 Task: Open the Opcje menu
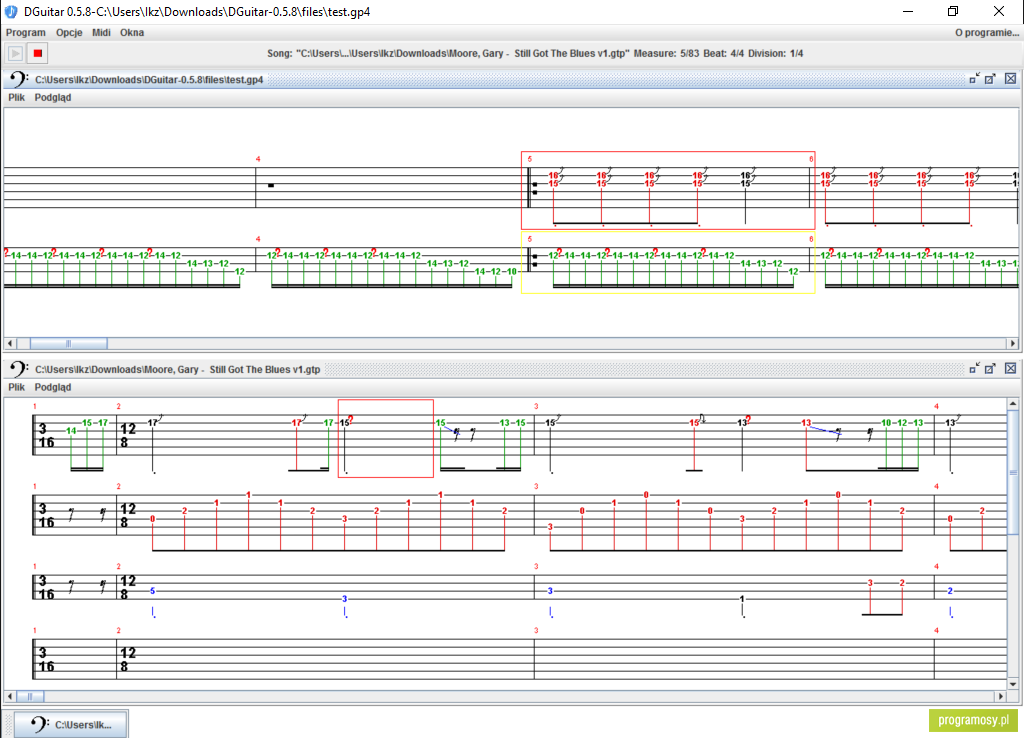69,33
